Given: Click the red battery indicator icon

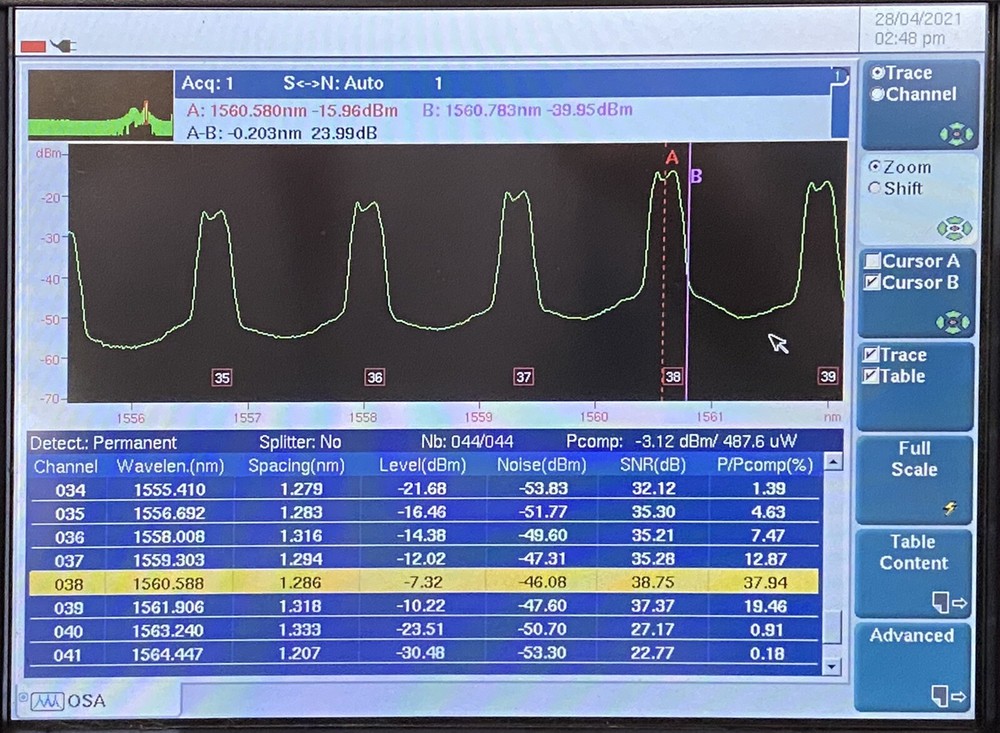Looking at the screenshot, I should pos(33,47).
